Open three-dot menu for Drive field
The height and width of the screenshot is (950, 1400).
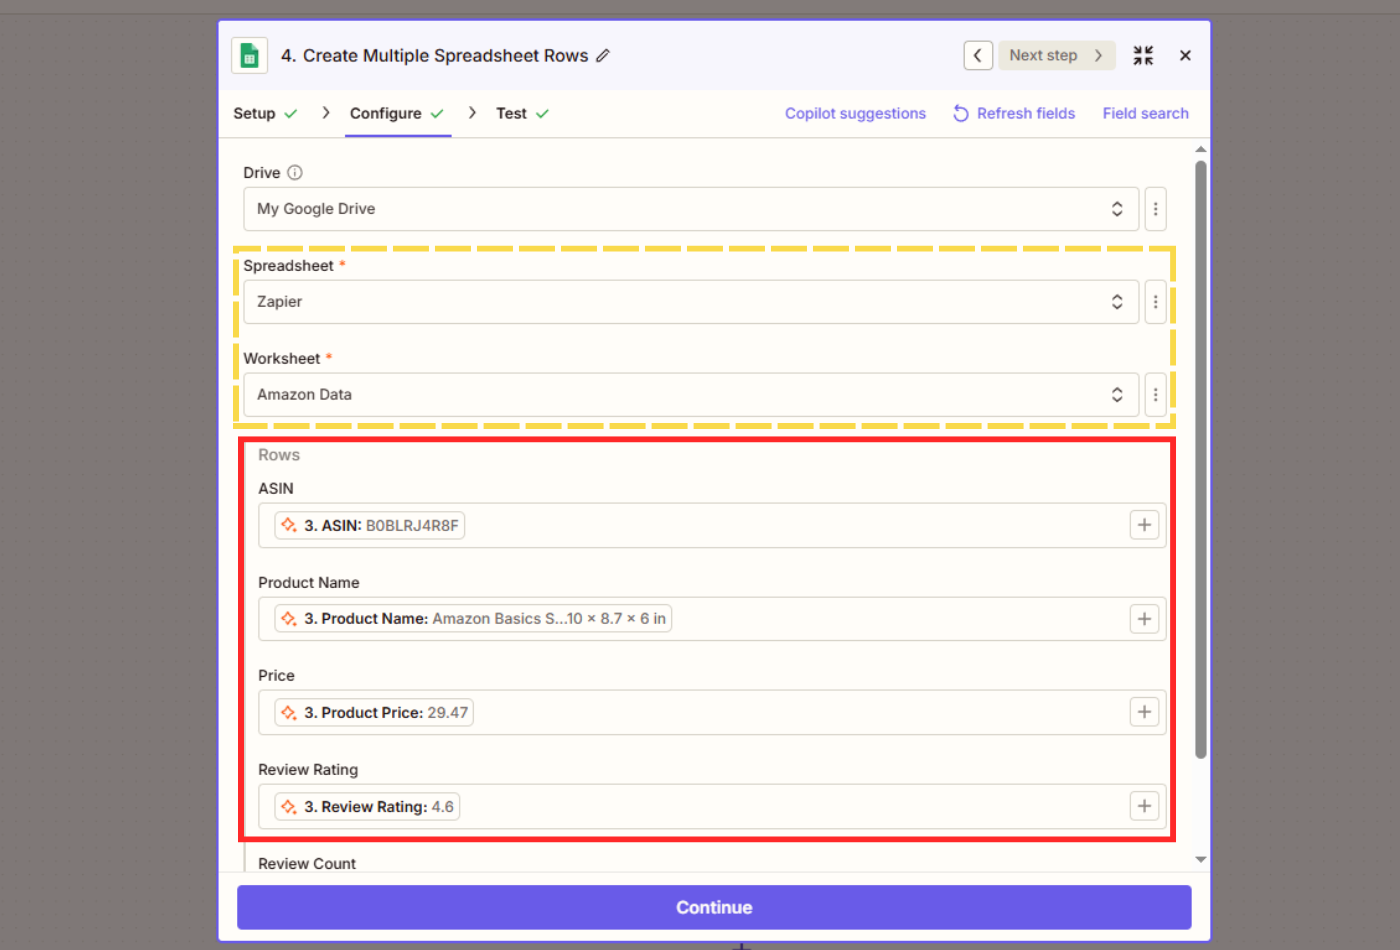tap(1155, 209)
